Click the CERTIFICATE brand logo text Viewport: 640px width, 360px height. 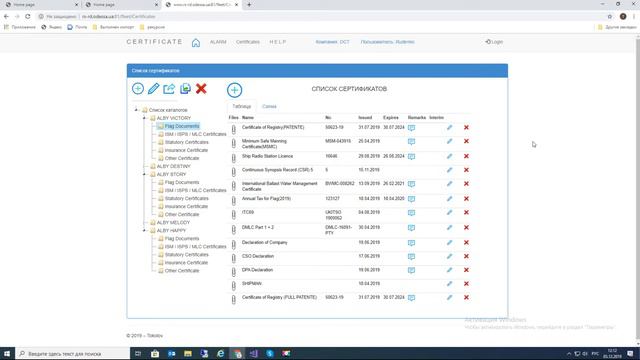[154, 42]
